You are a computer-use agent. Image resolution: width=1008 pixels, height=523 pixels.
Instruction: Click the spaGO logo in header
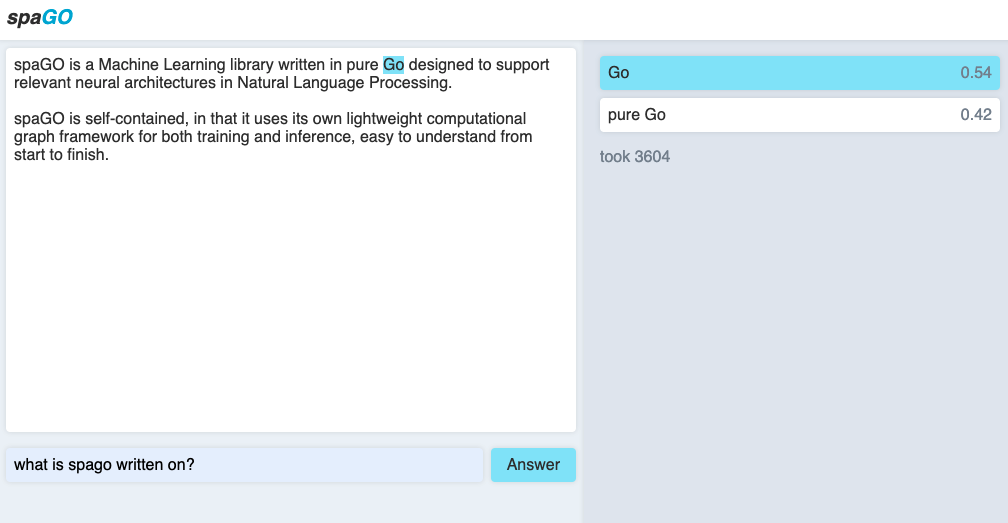[40, 17]
